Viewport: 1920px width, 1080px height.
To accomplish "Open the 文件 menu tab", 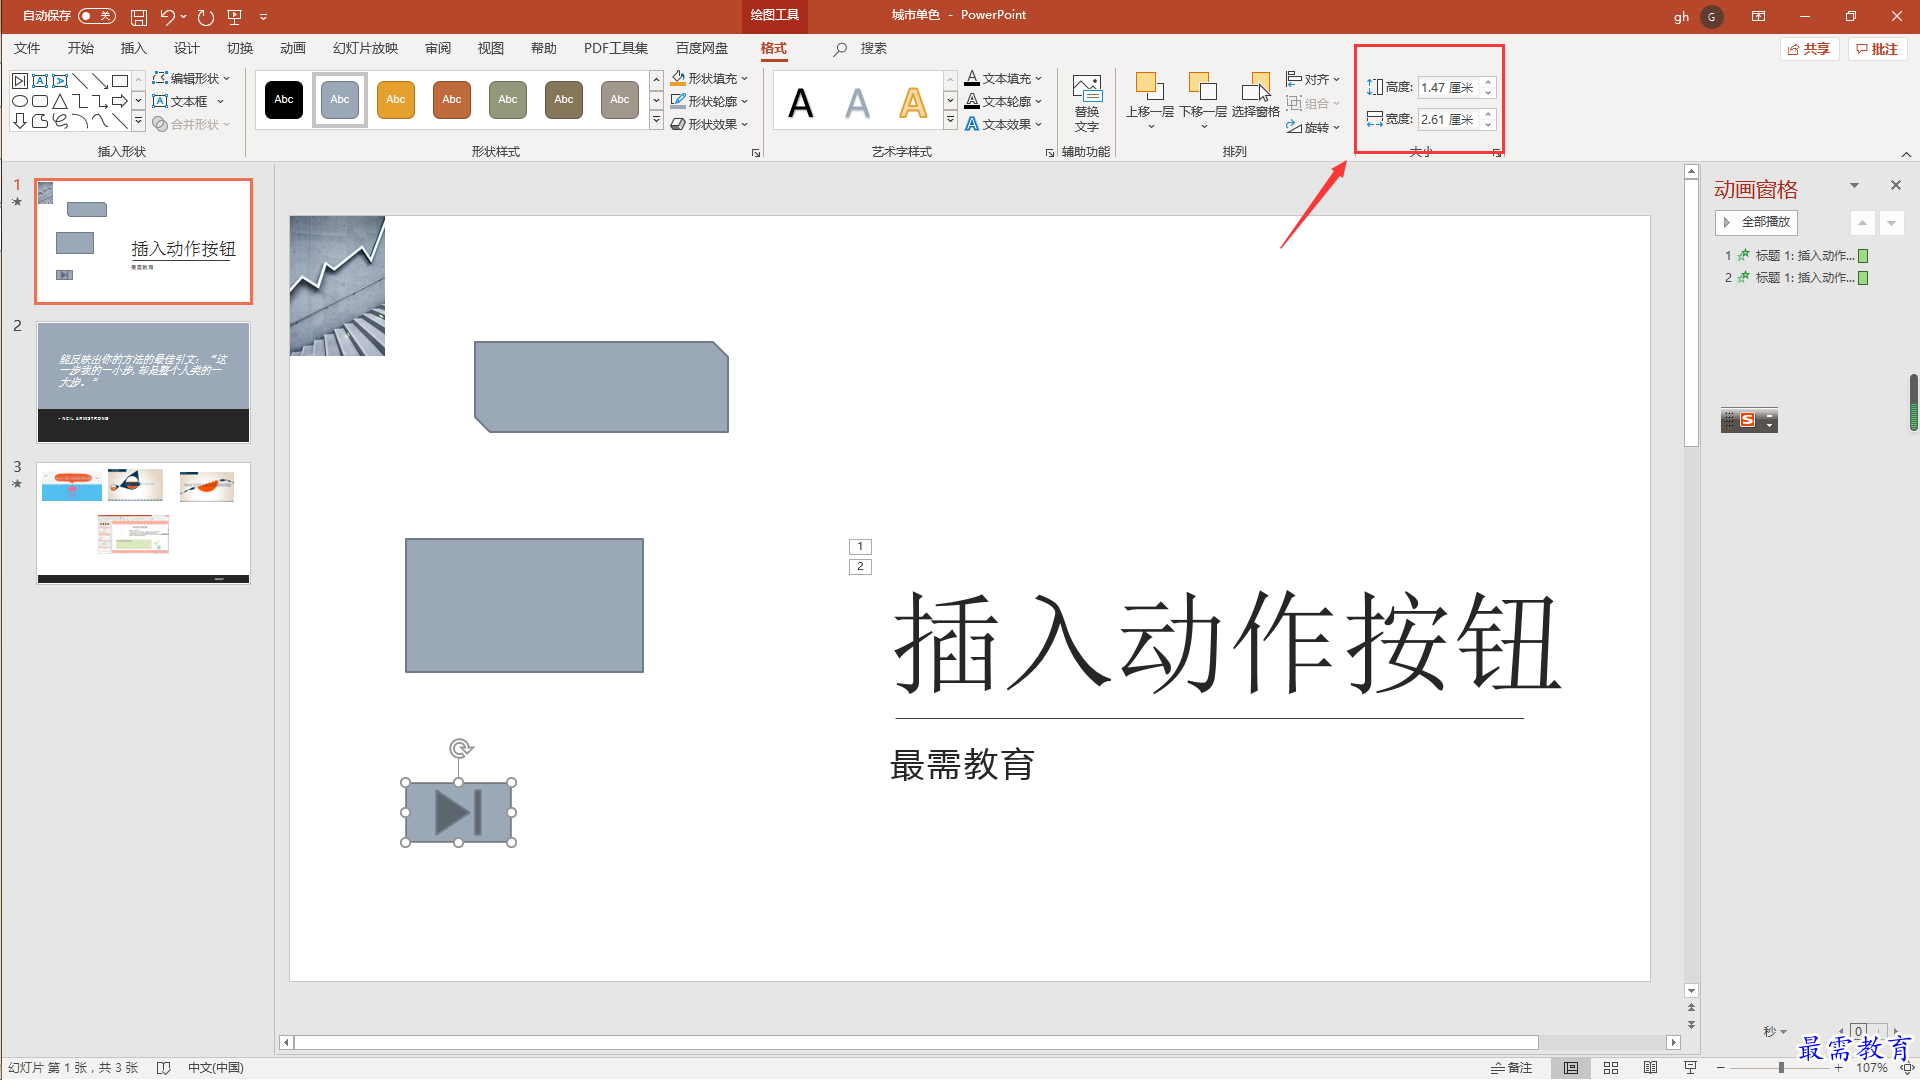I will tap(27, 48).
